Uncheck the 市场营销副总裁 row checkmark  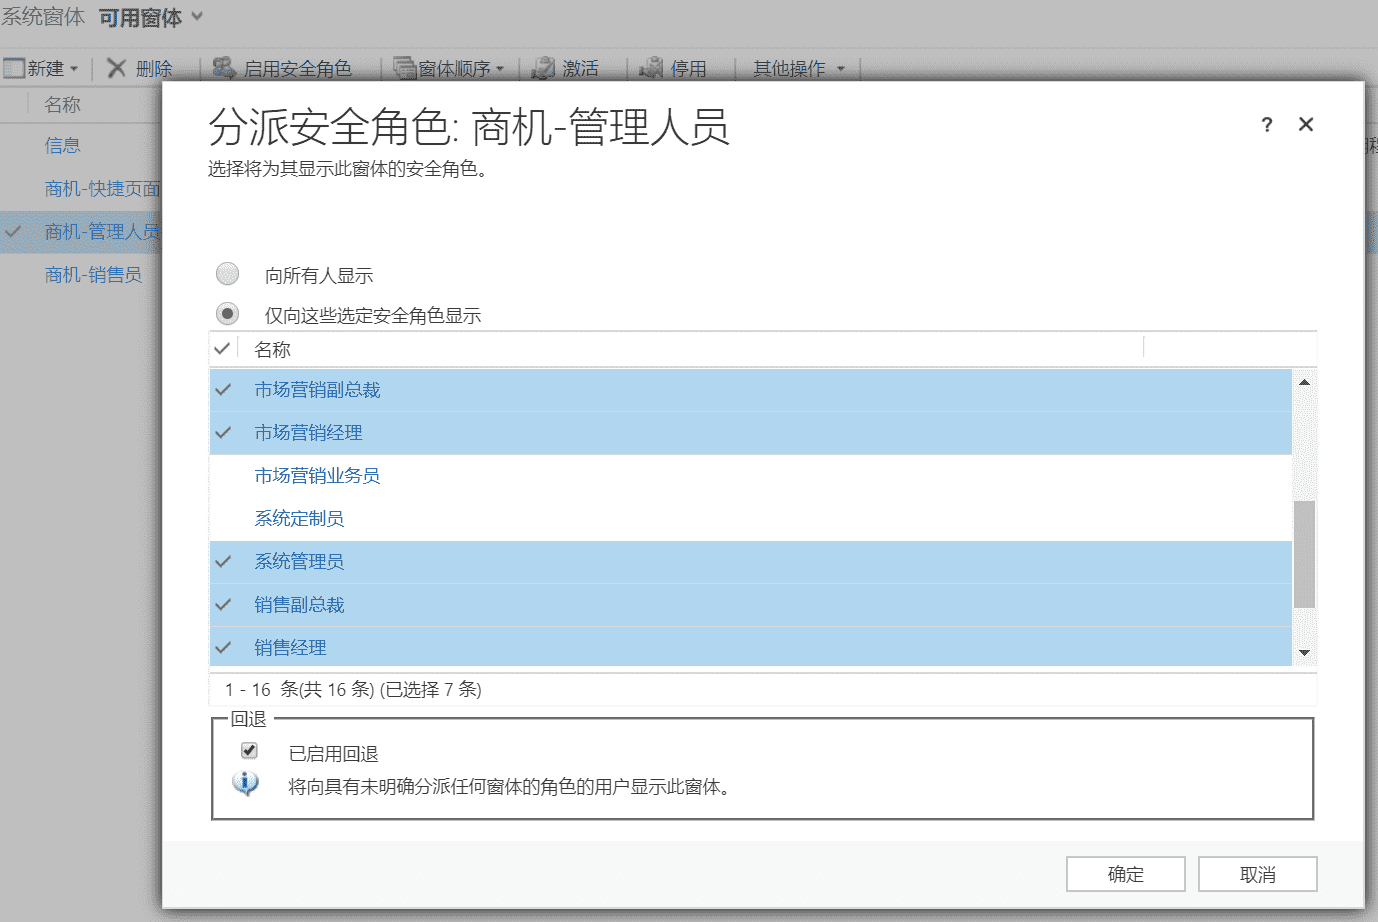click(x=223, y=390)
